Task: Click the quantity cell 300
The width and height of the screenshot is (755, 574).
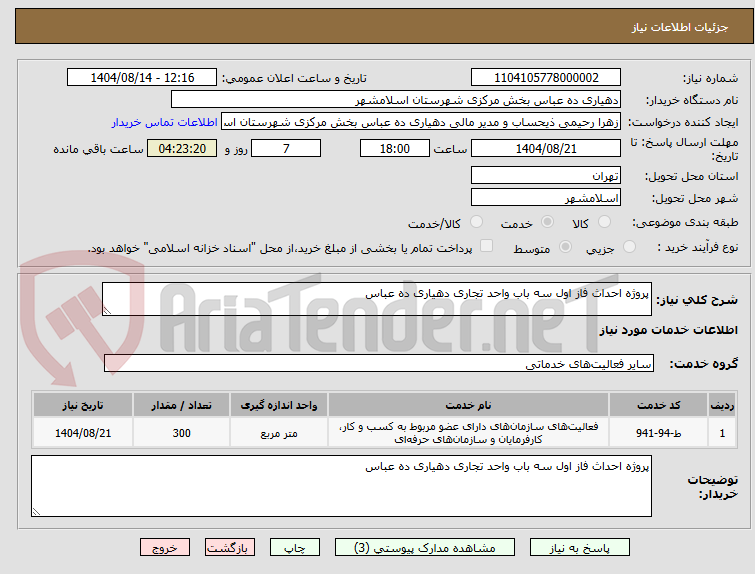Action: [x=182, y=433]
